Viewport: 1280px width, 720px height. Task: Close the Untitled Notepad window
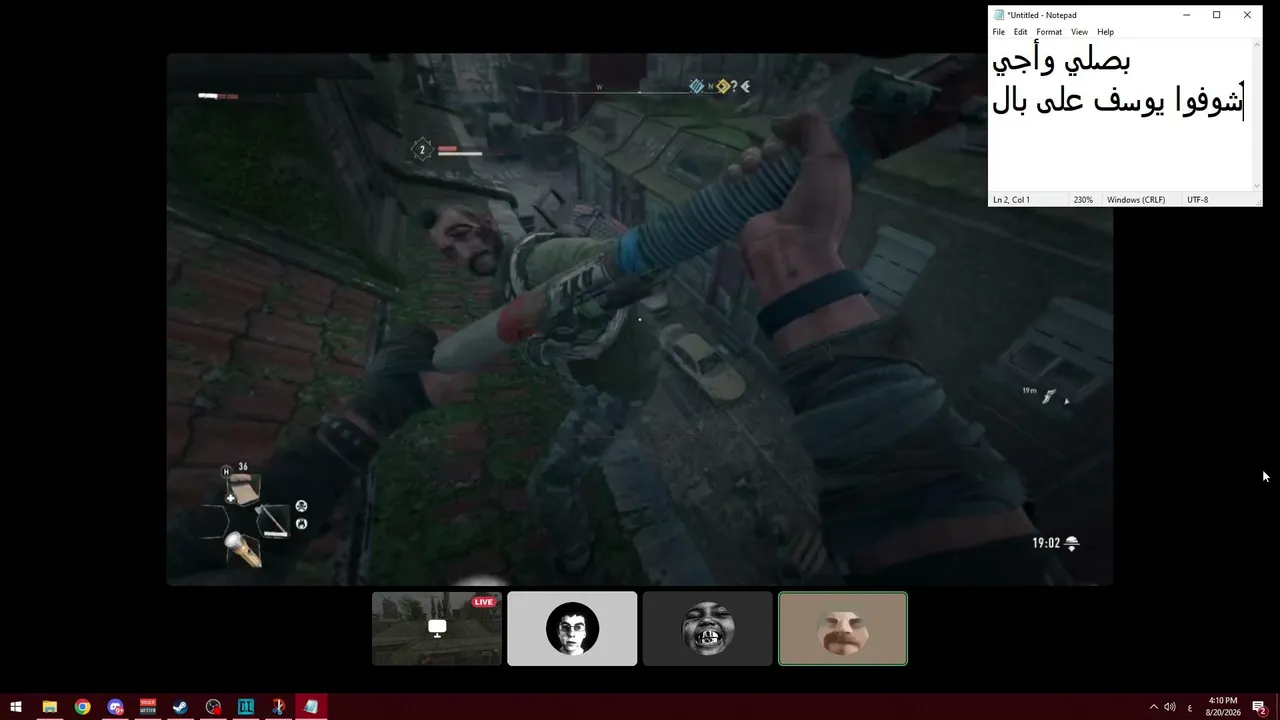point(1247,15)
